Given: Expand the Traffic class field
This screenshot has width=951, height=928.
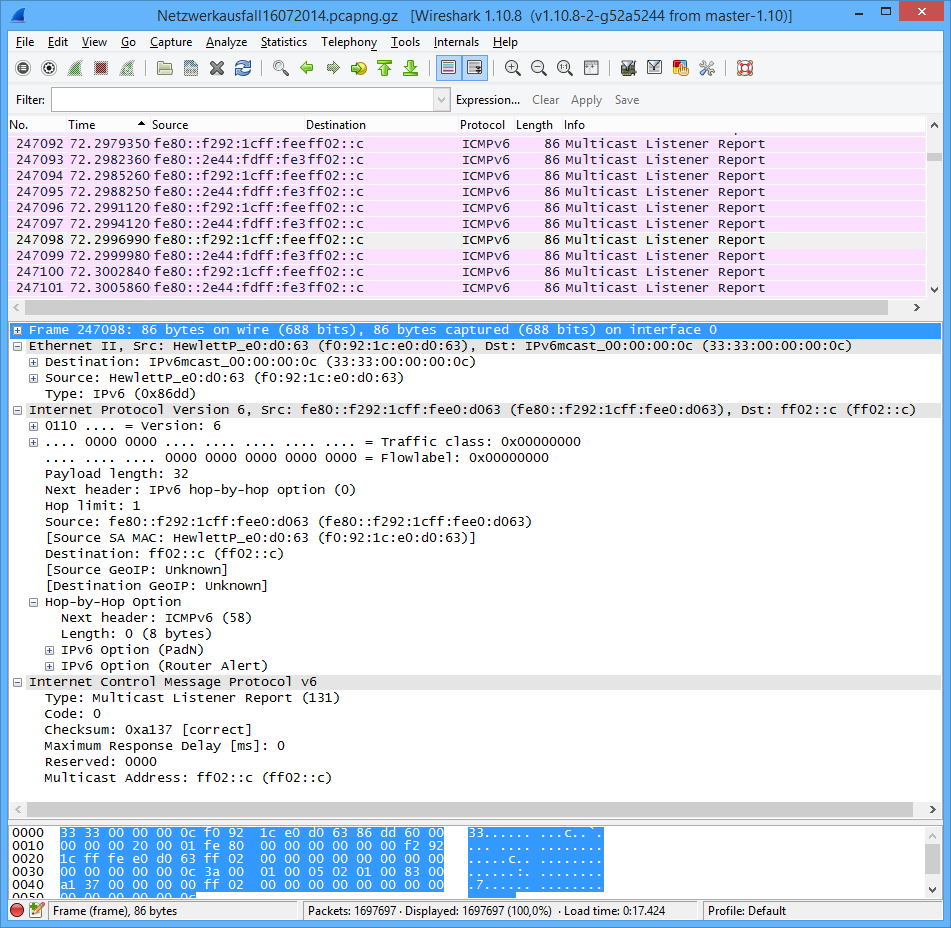Looking at the screenshot, I should coord(33,442).
